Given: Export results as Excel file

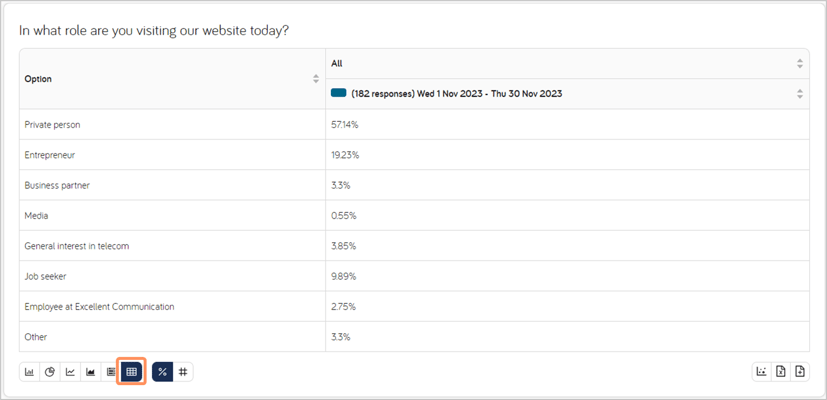Looking at the screenshot, I should [781, 372].
